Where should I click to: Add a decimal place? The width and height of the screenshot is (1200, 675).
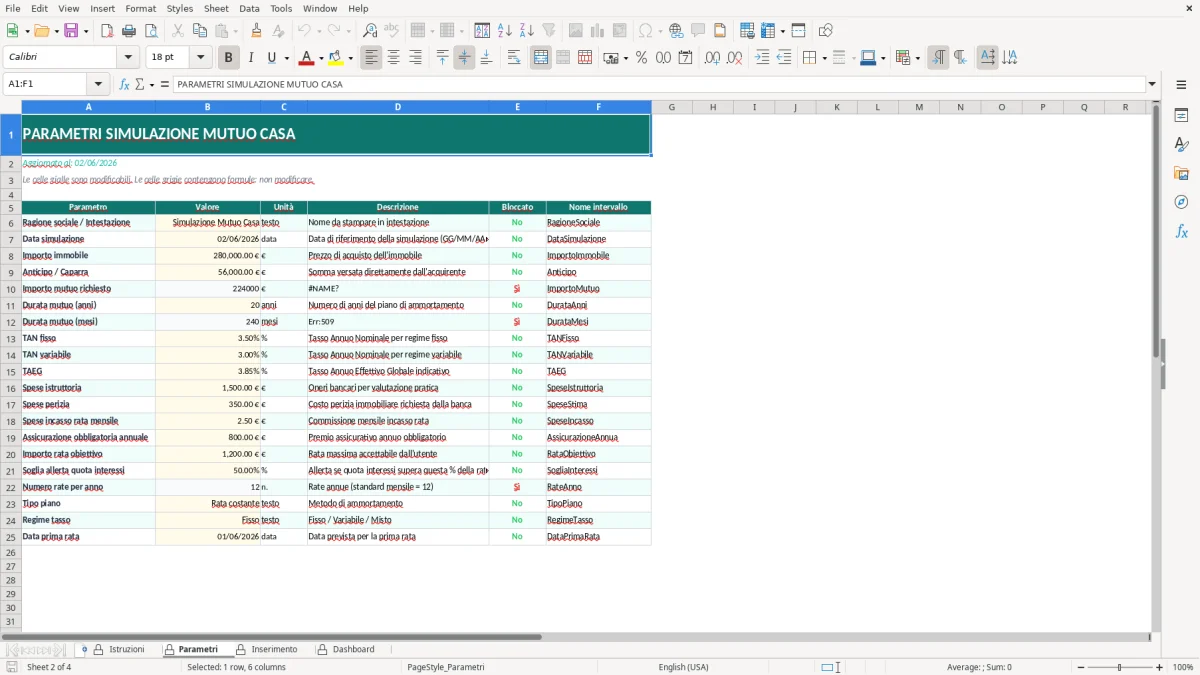[x=712, y=58]
